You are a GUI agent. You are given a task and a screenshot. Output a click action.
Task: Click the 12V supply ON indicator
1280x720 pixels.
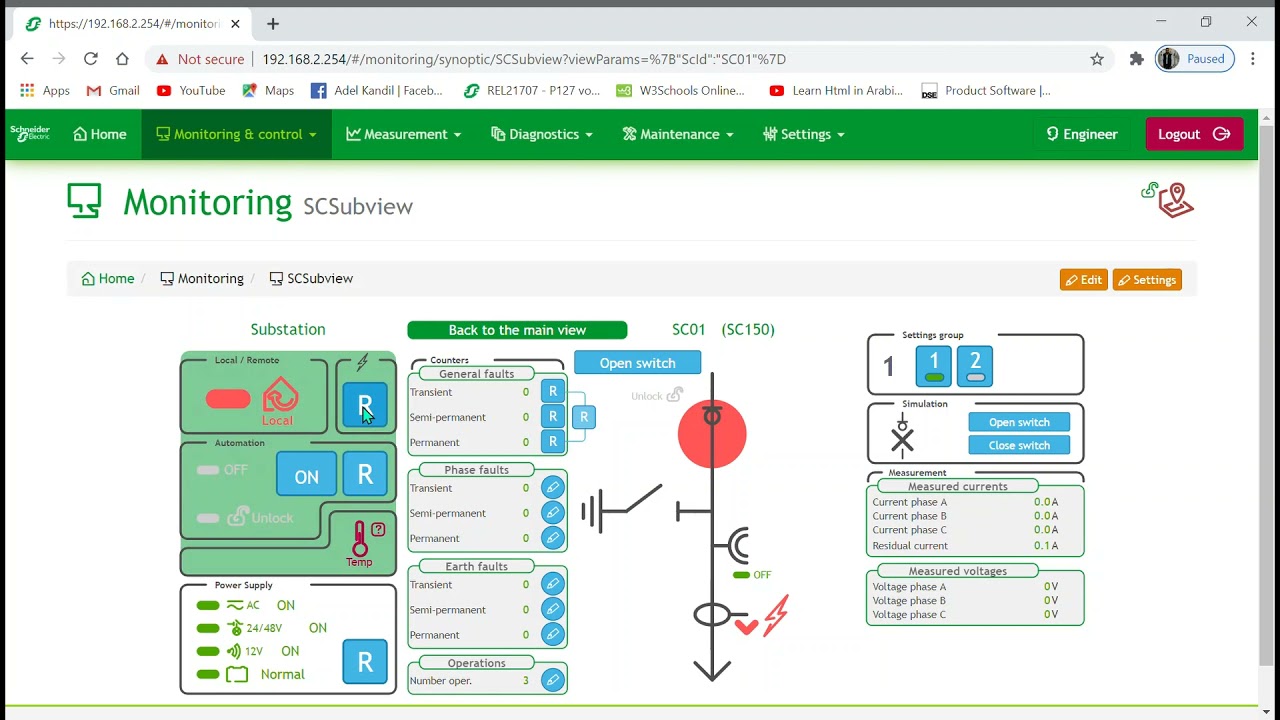pos(208,651)
